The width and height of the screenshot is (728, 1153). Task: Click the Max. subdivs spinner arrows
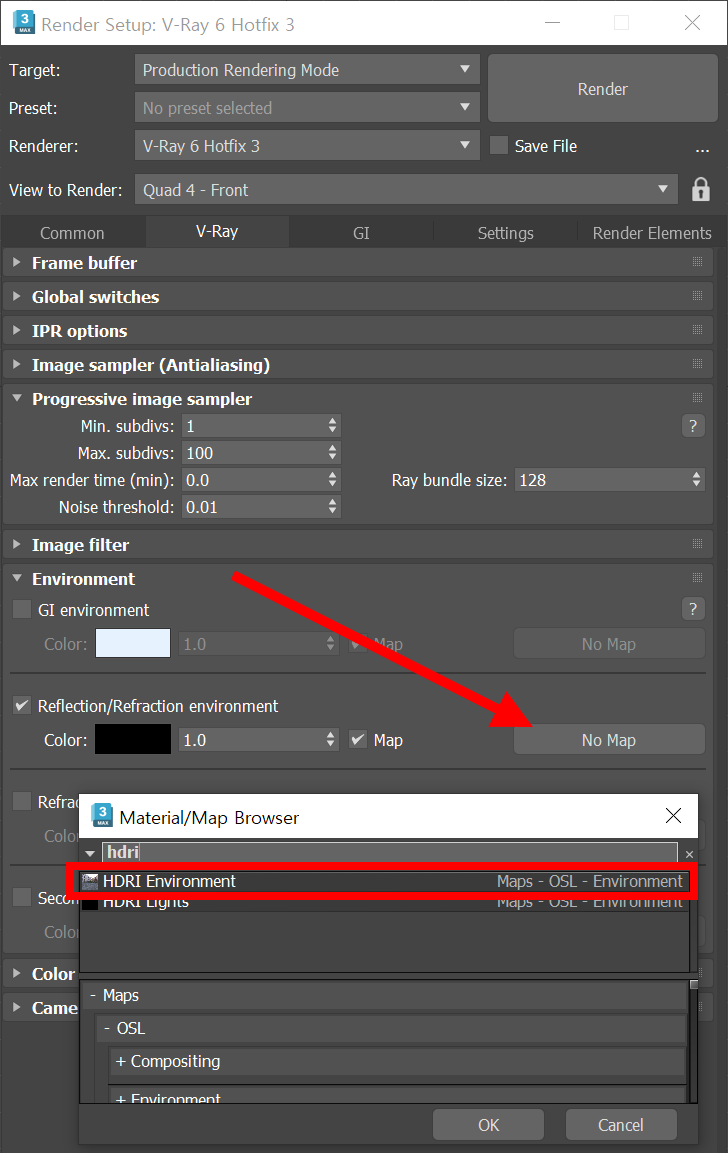click(332, 452)
